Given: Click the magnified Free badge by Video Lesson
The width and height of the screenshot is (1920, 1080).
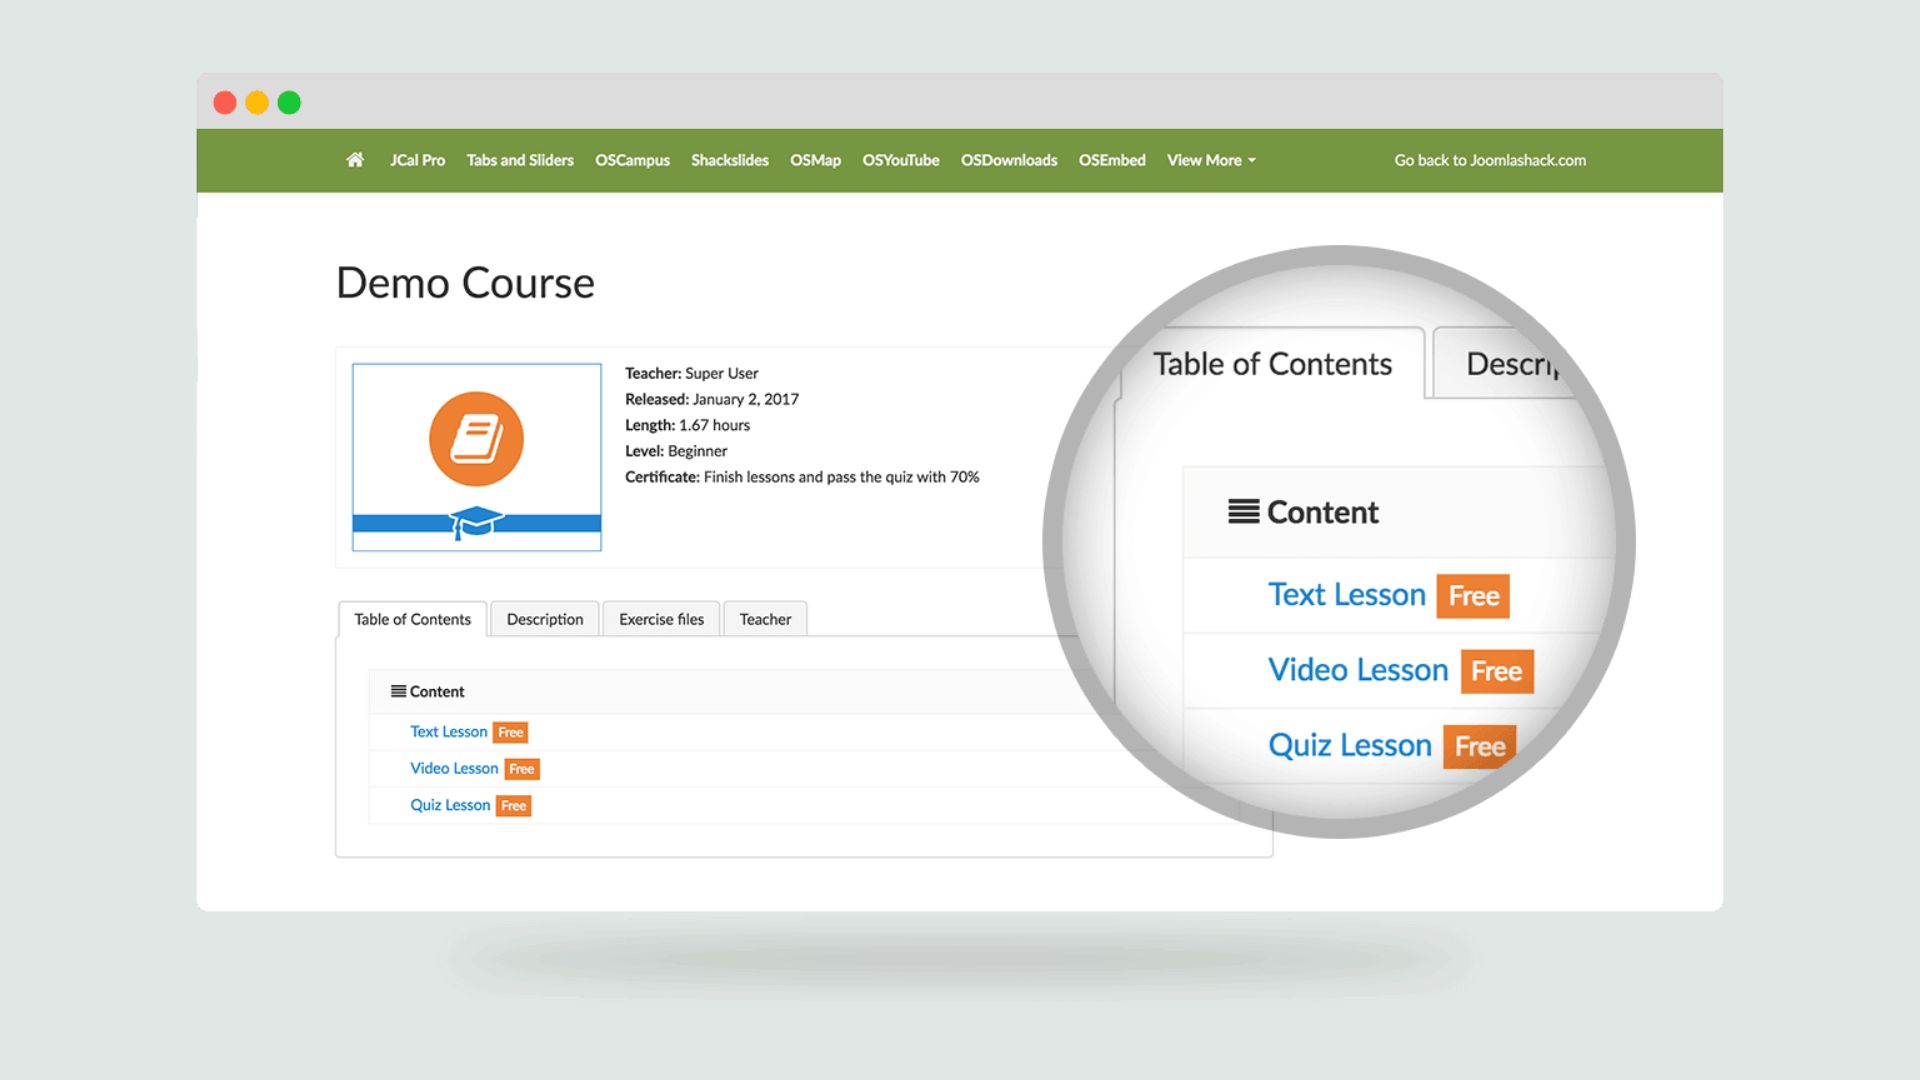Looking at the screenshot, I should (1497, 671).
